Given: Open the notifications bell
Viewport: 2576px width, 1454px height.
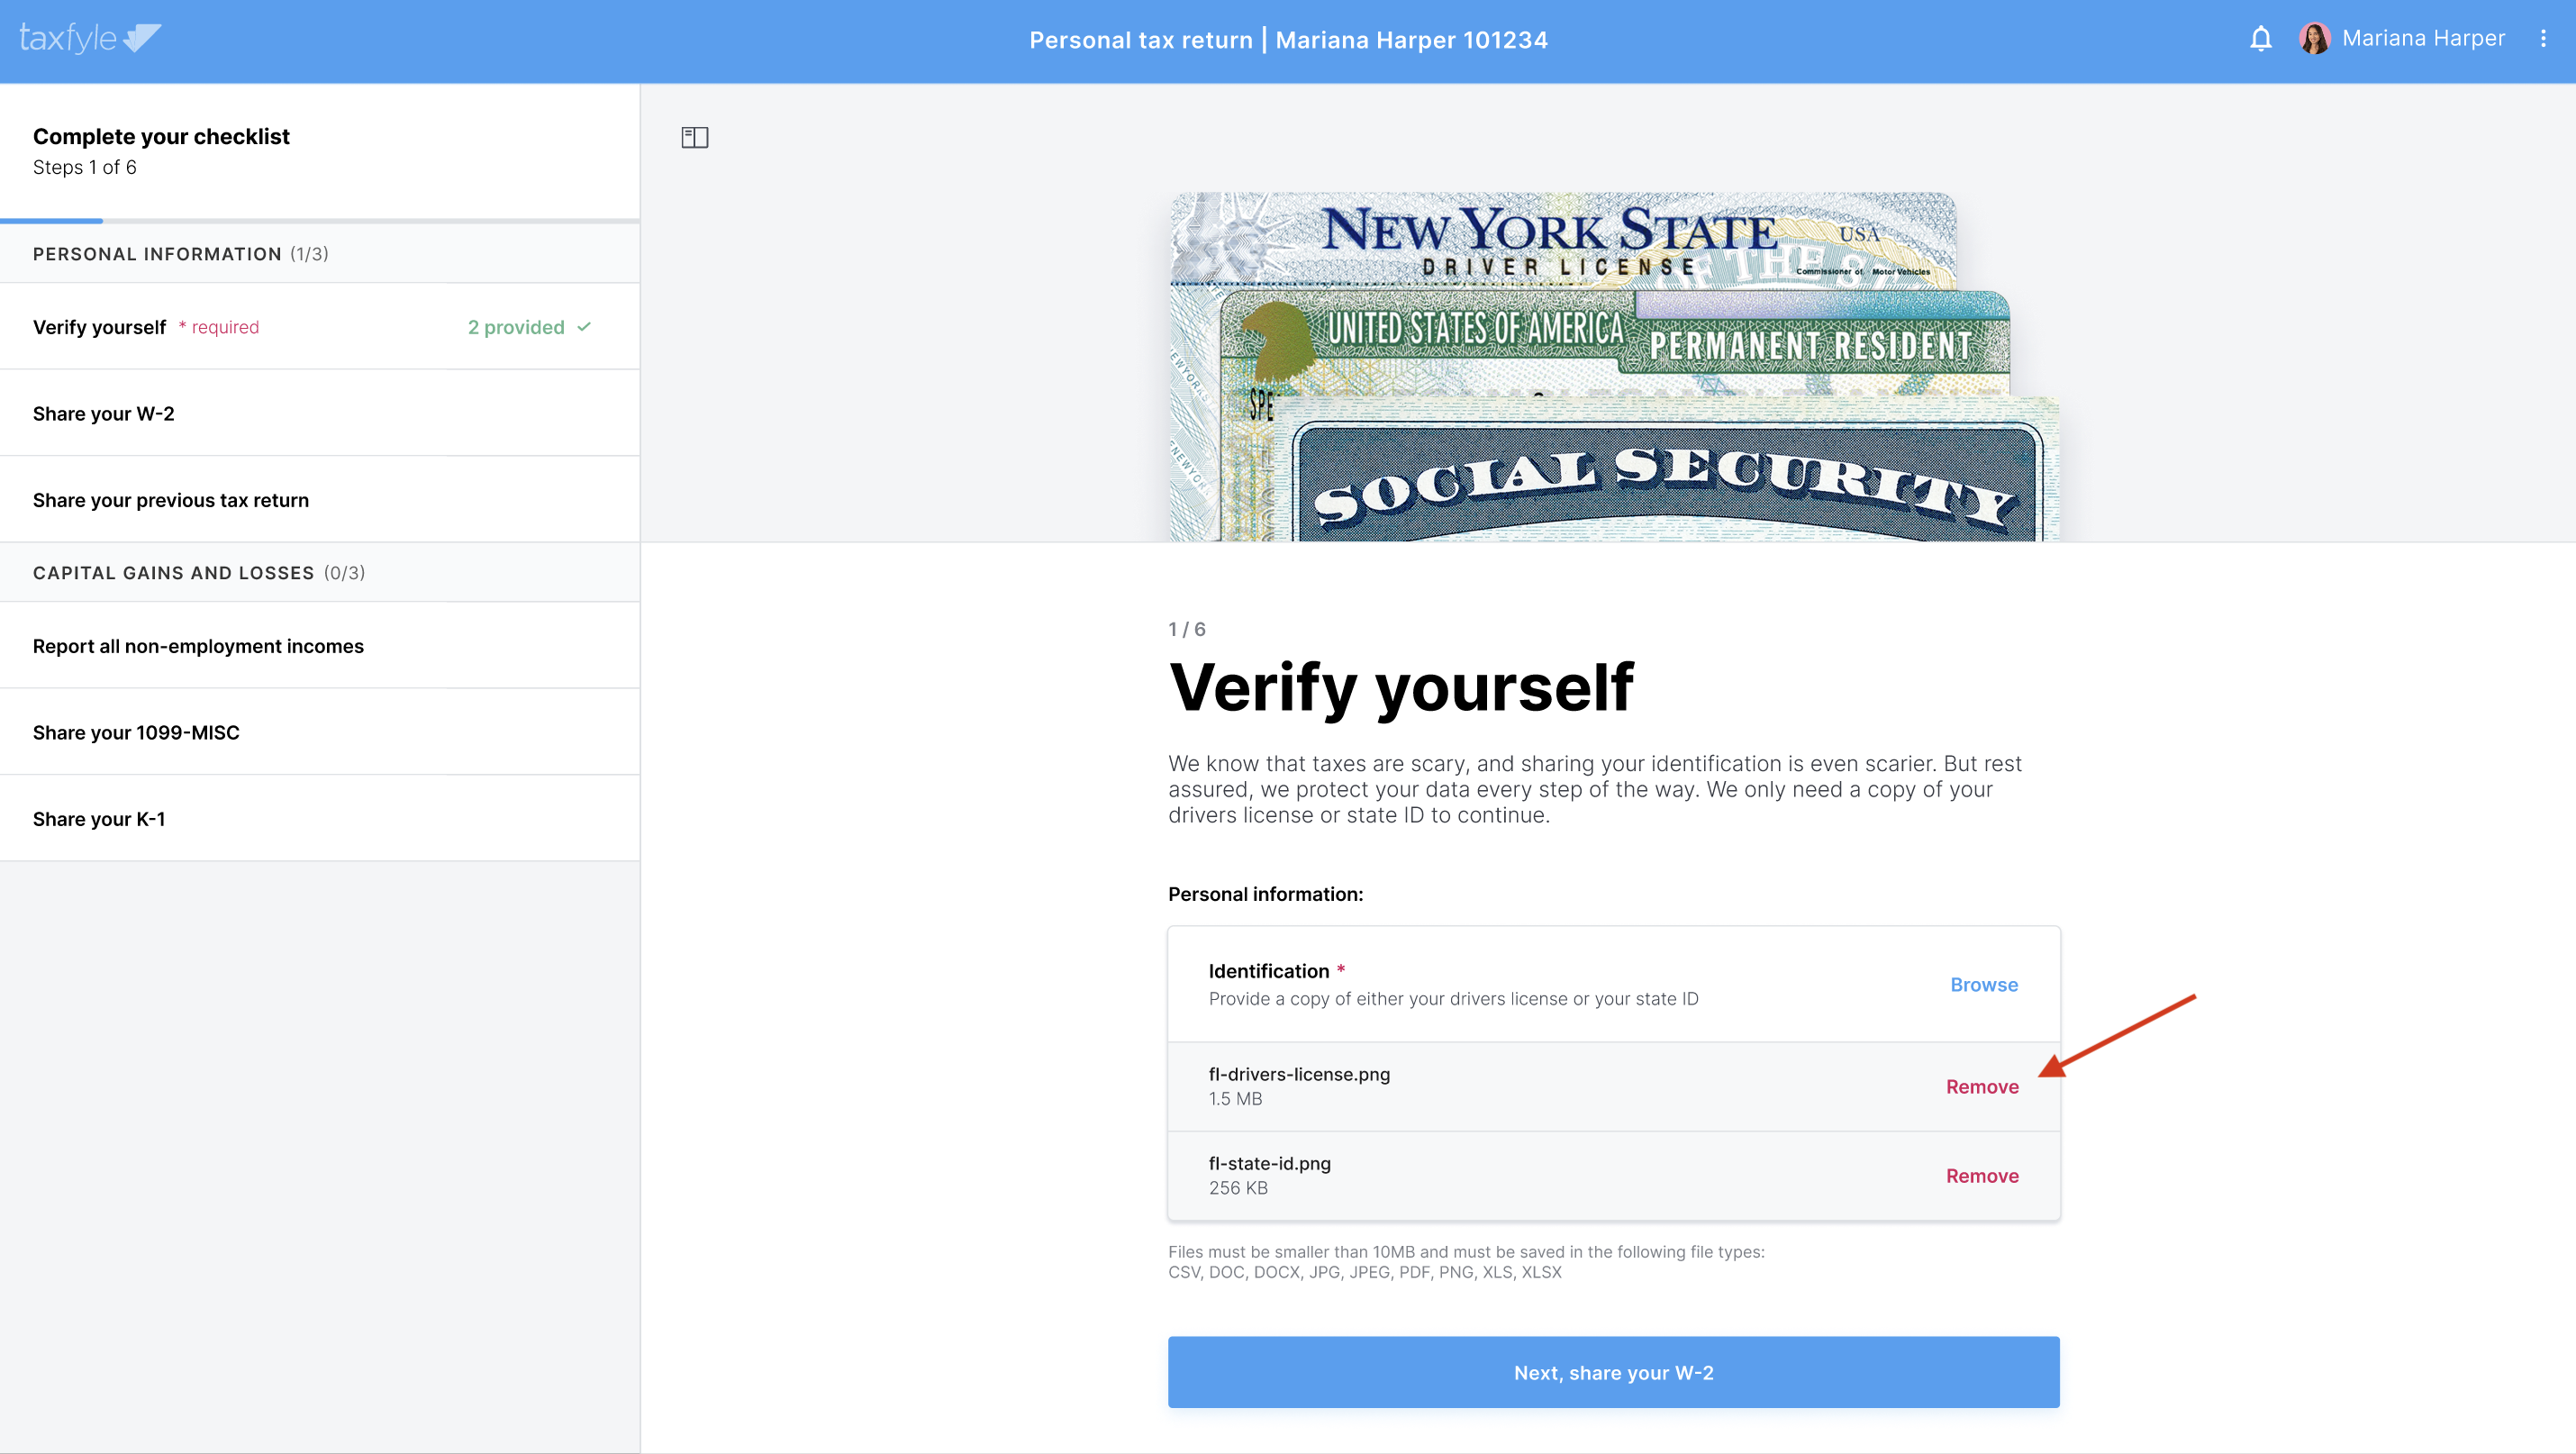Looking at the screenshot, I should [2260, 39].
